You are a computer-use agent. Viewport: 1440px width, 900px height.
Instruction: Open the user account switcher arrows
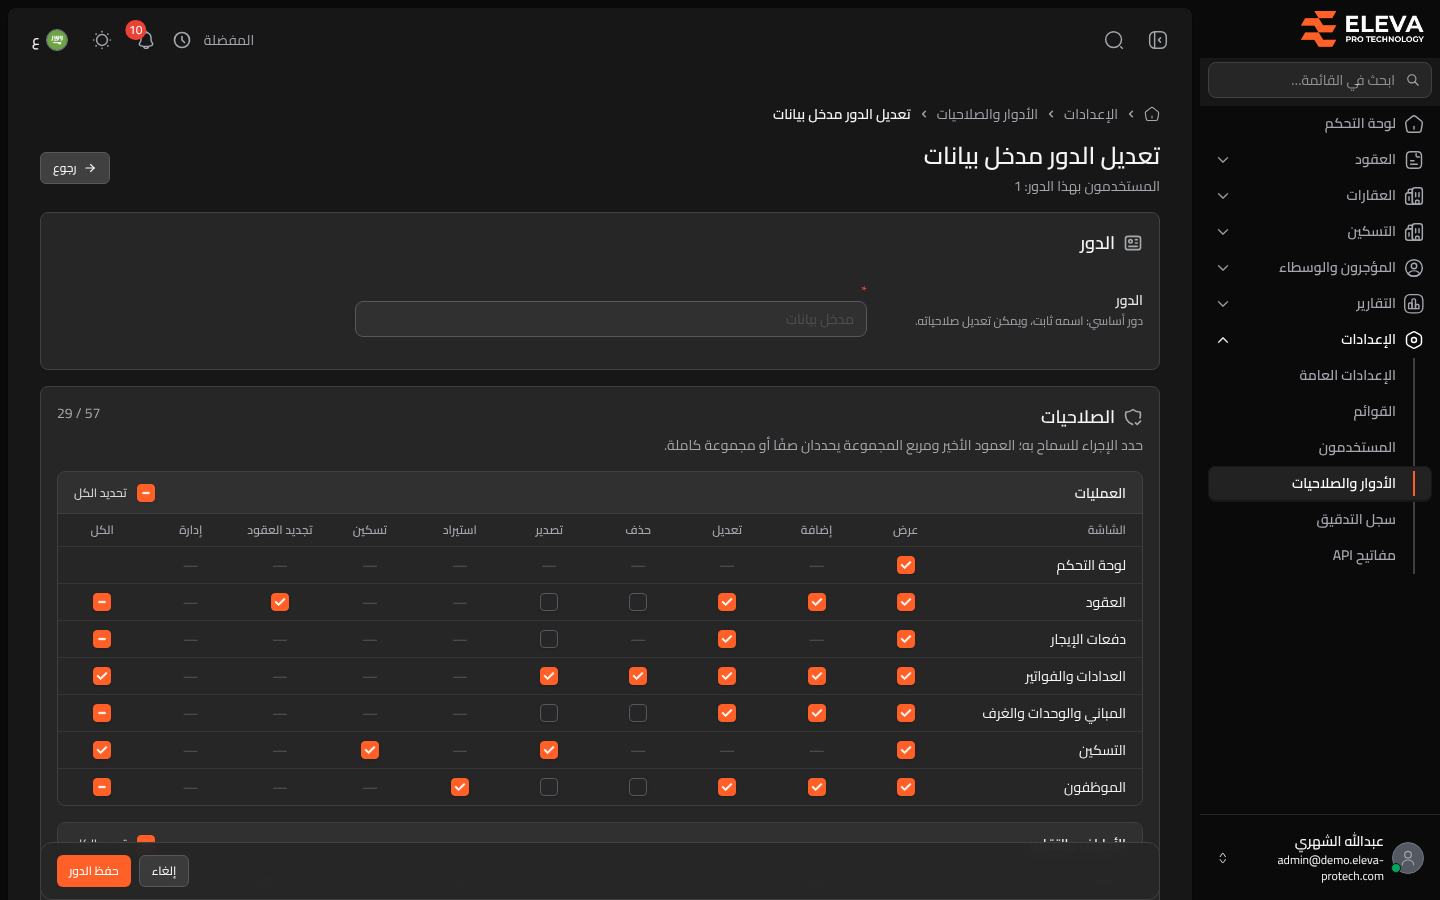(x=1222, y=858)
